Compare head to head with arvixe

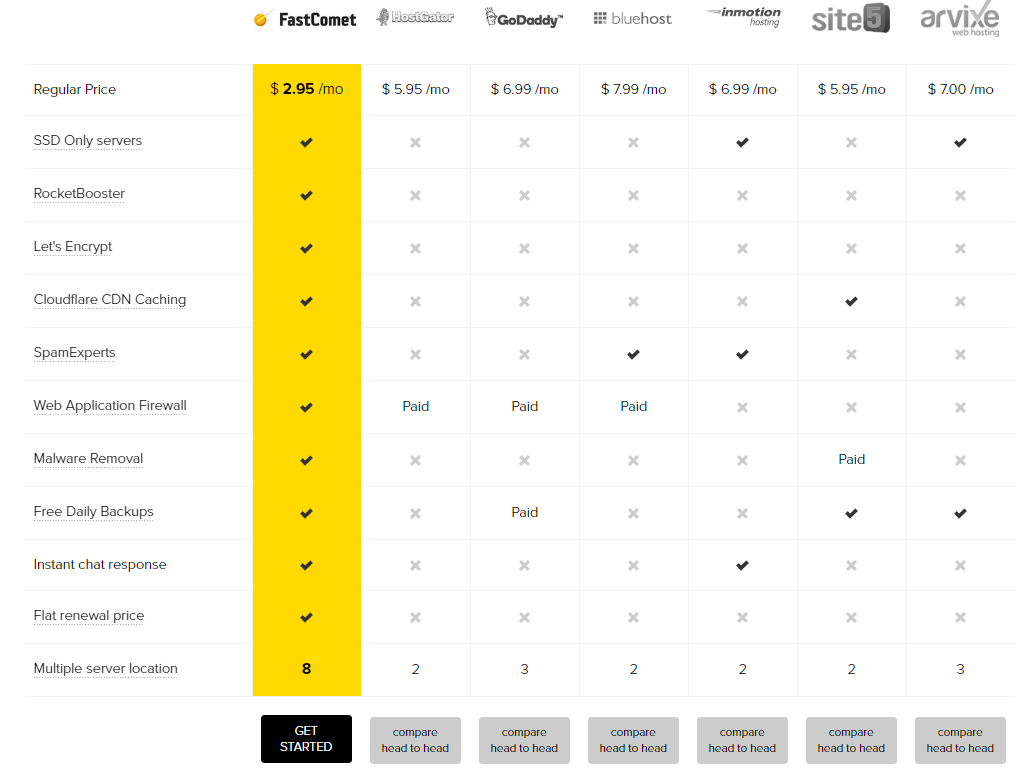(x=960, y=740)
